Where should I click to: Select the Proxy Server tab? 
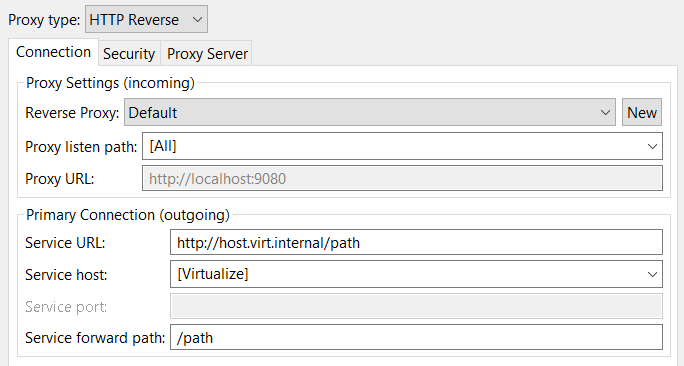click(x=207, y=54)
